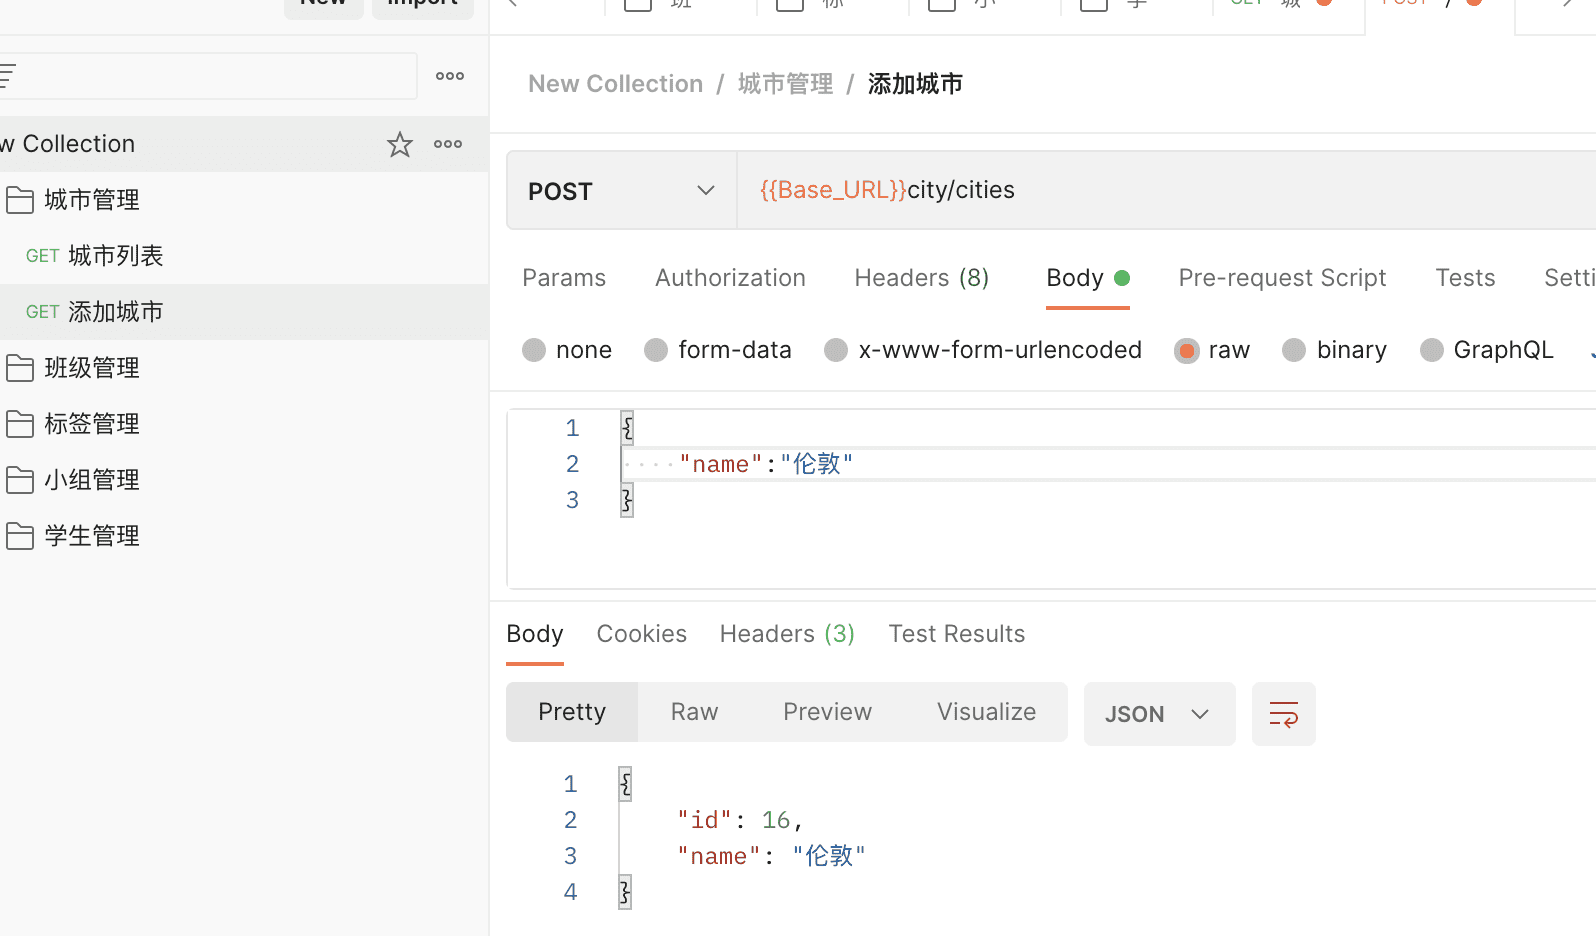The width and height of the screenshot is (1596, 936).
Task: Expand the 标签管理 folder
Action: (x=244, y=424)
